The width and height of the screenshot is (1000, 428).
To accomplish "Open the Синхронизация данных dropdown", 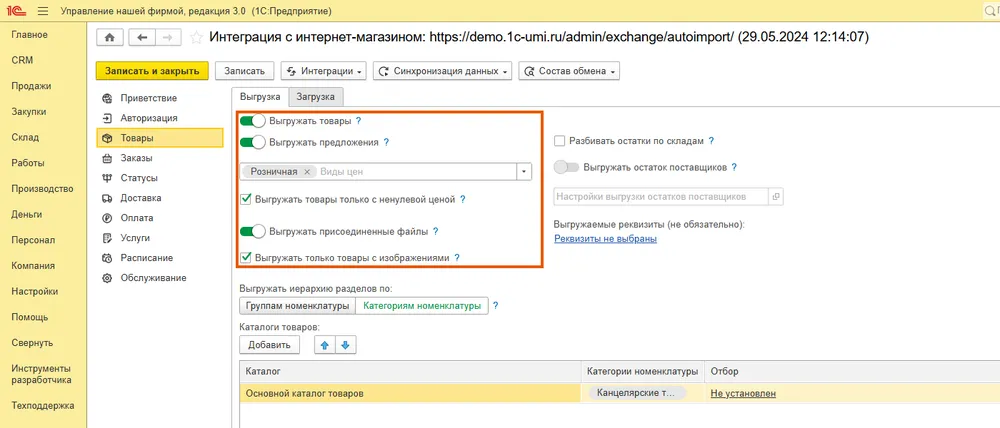I will pyautogui.click(x=444, y=71).
